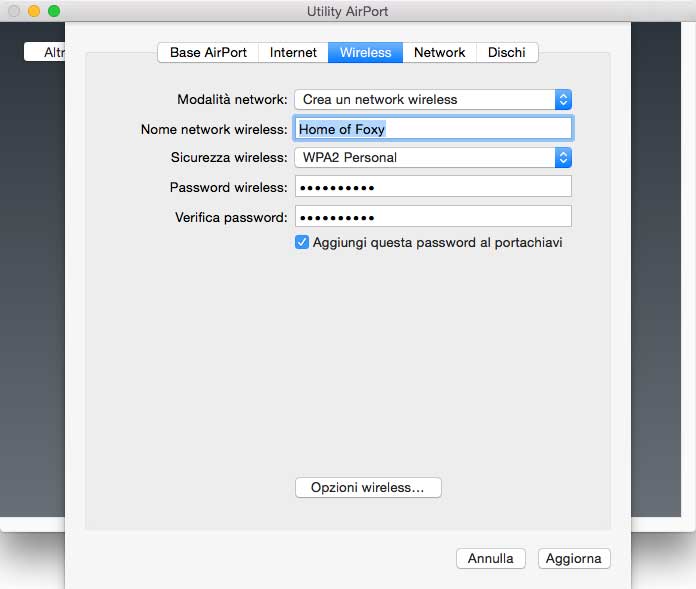Image resolution: width=696 pixels, height=589 pixels.
Task: Zoom the window with green button
Action: tap(54, 11)
